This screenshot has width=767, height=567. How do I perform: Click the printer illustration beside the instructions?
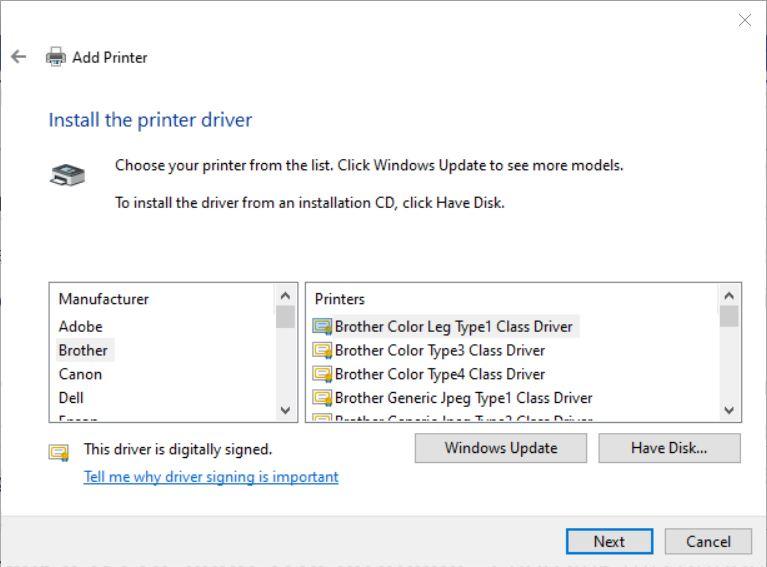point(68,175)
